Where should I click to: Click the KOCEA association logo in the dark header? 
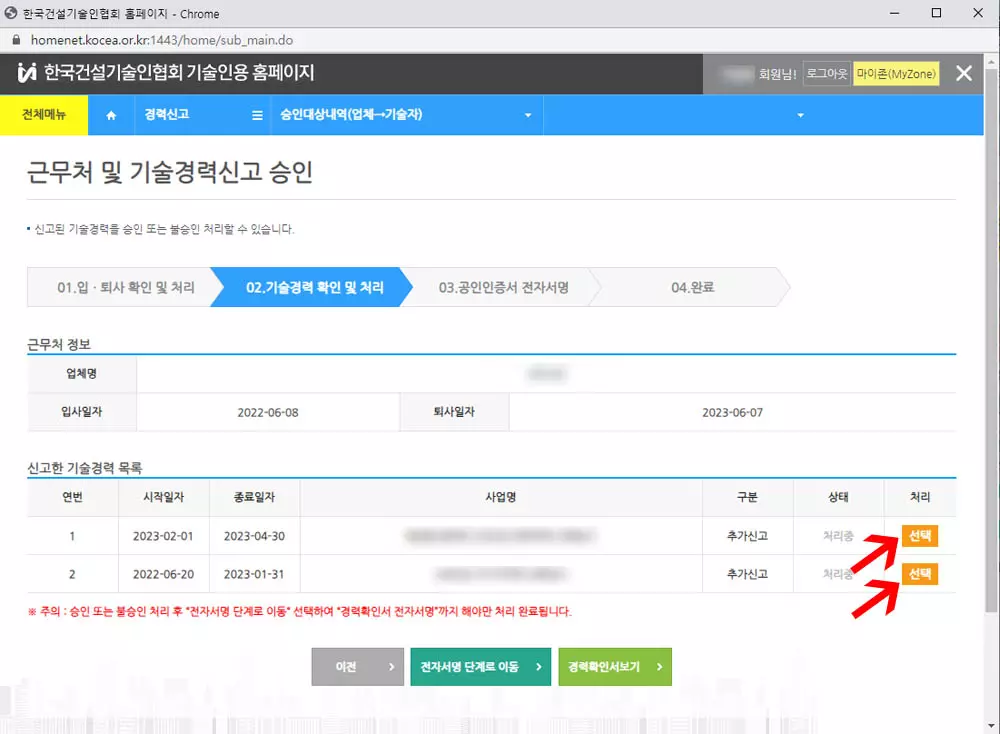(28, 73)
